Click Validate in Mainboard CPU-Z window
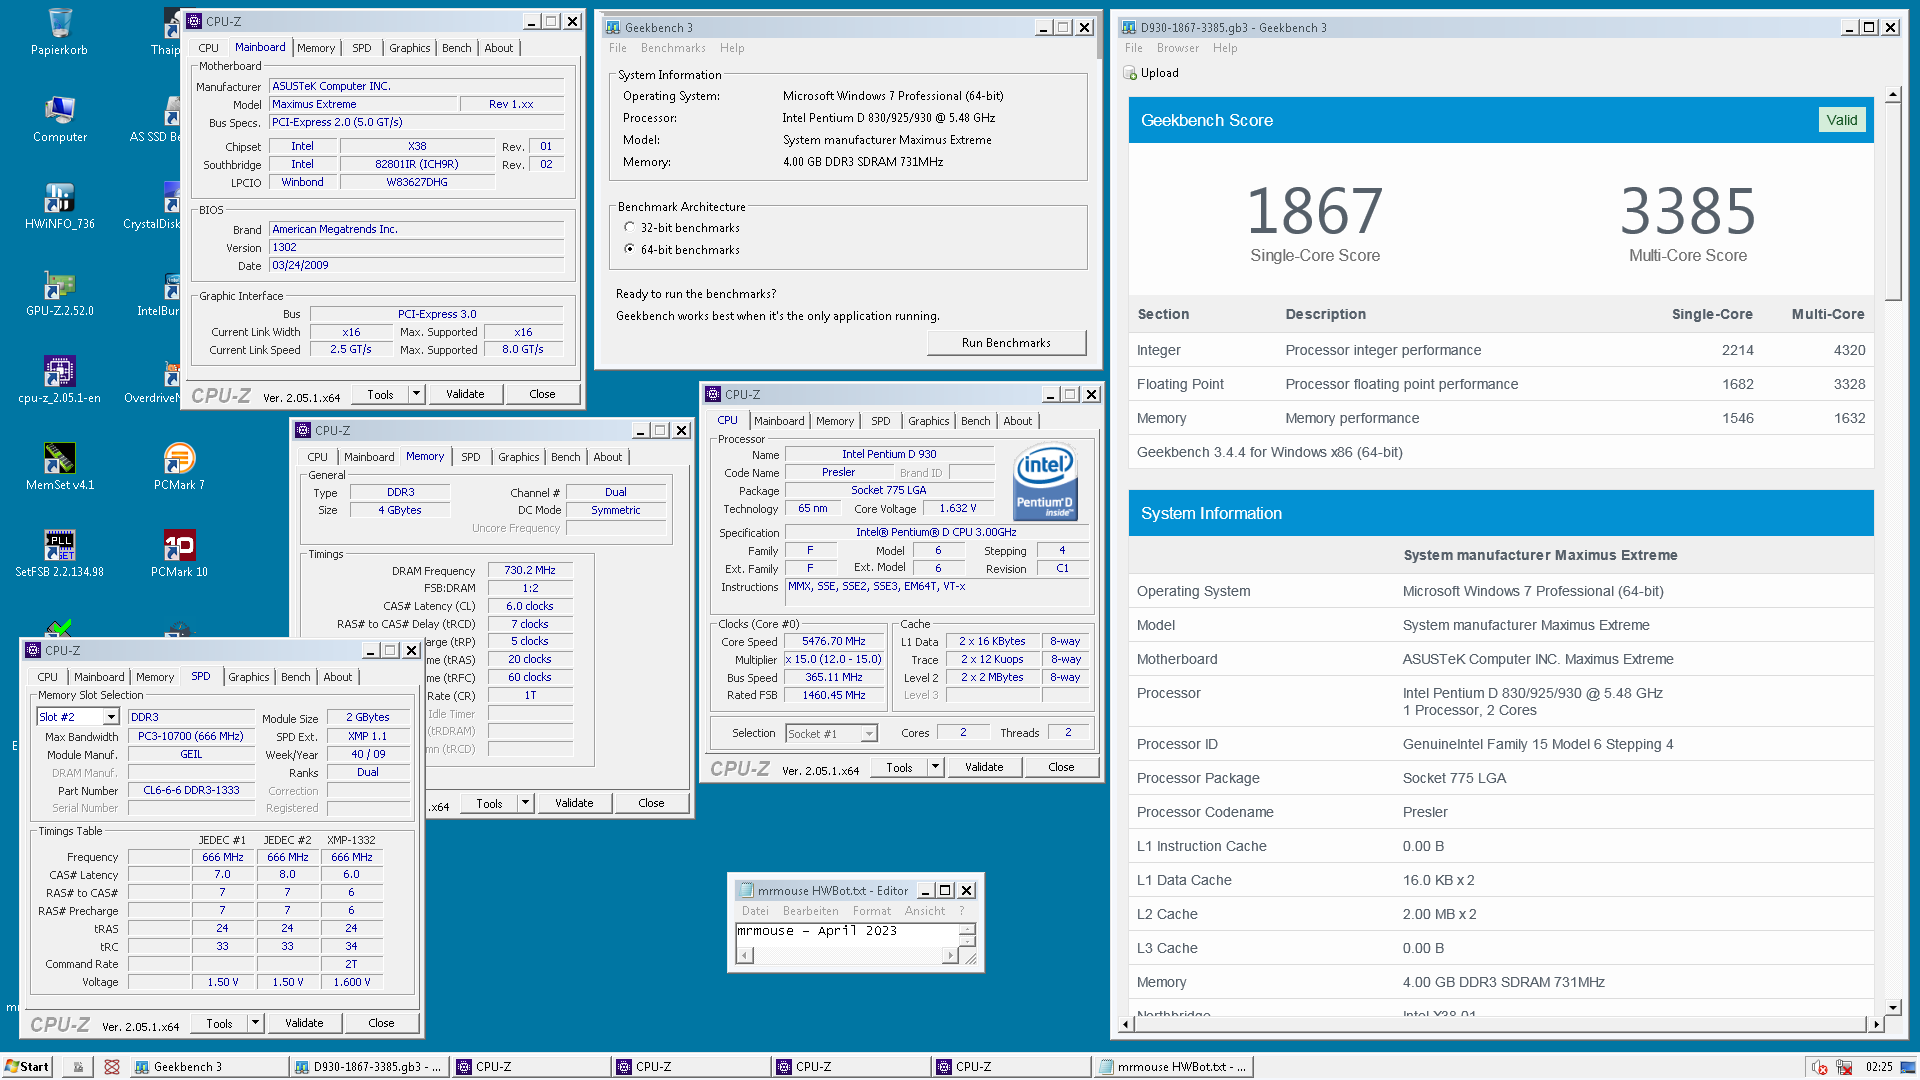This screenshot has height=1080, width=1920. 465,394
